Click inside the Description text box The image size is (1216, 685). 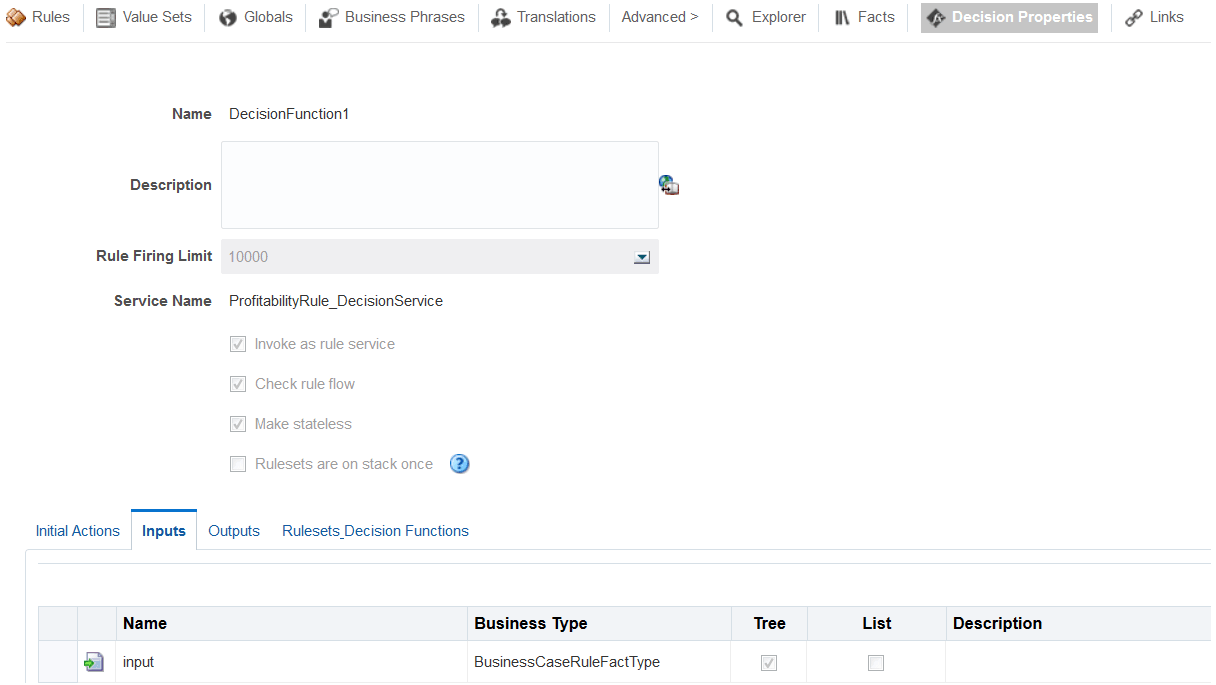(440, 185)
